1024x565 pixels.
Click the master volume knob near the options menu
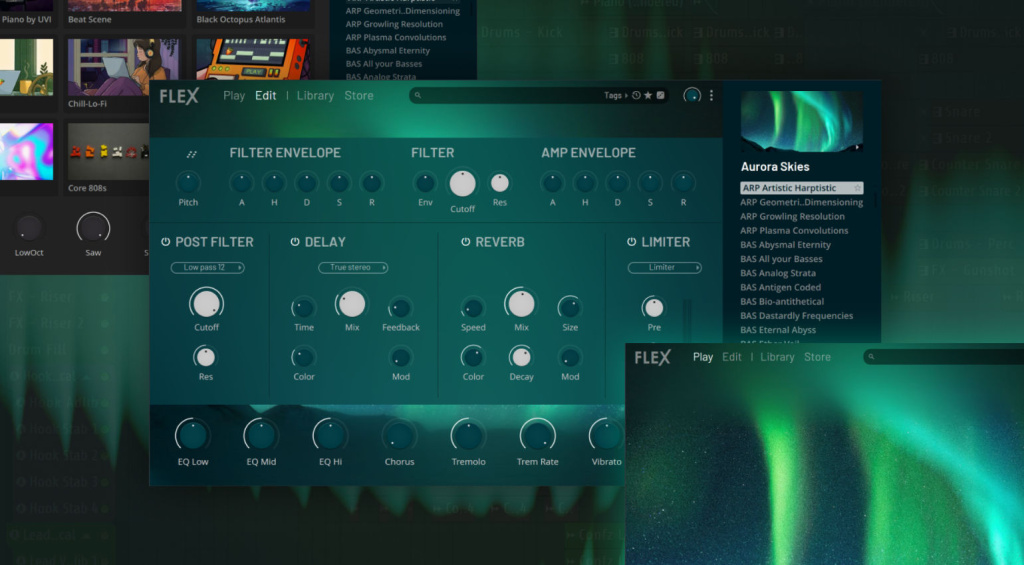692,96
